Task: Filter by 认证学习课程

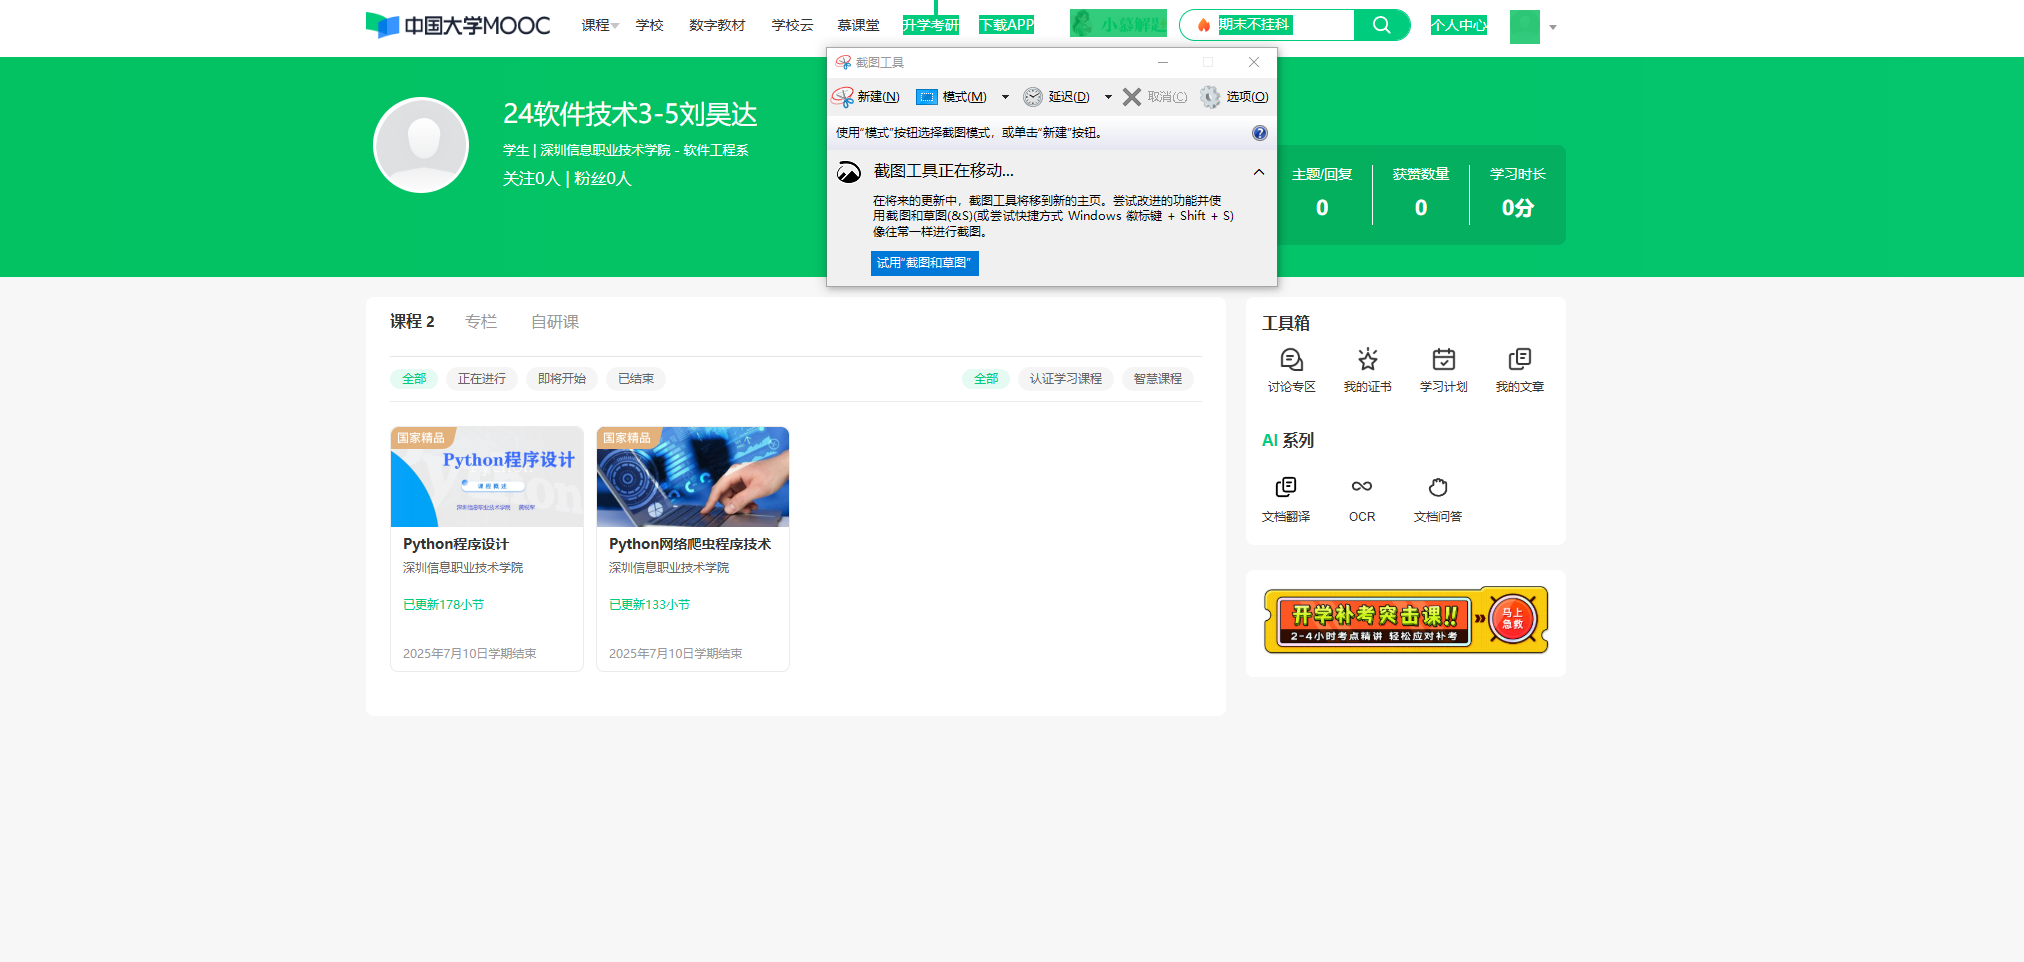Action: 1066,379
